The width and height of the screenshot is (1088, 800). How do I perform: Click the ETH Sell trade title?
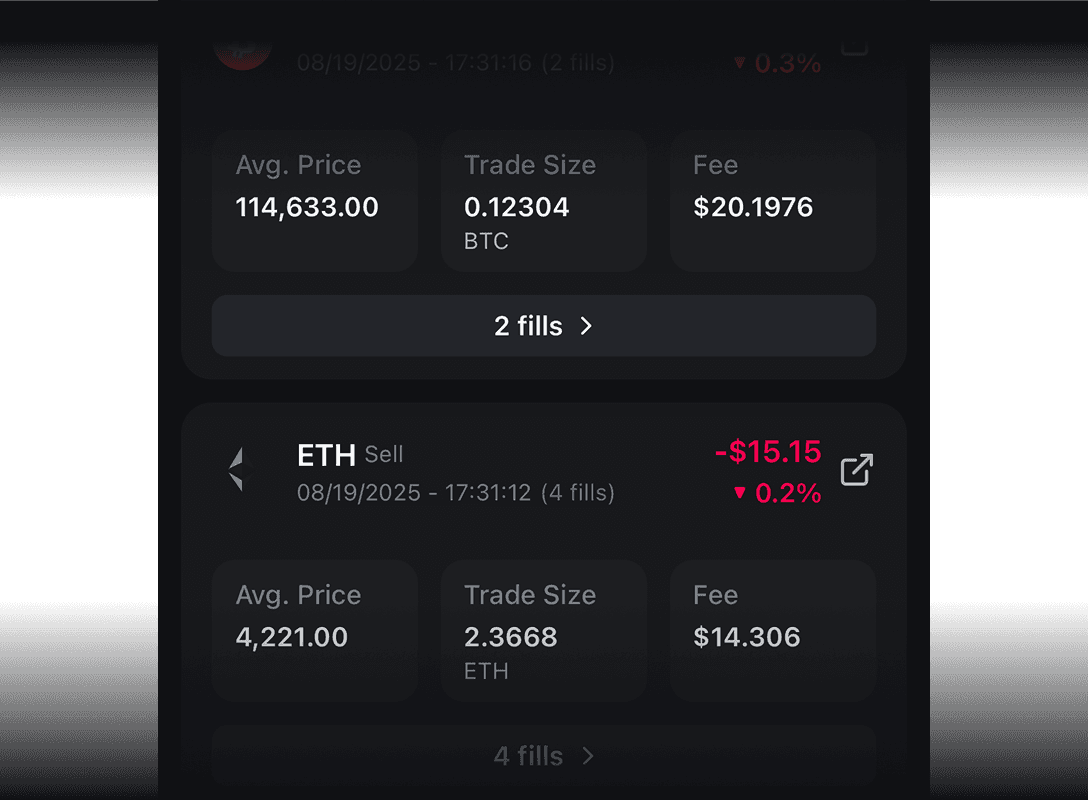pos(349,455)
